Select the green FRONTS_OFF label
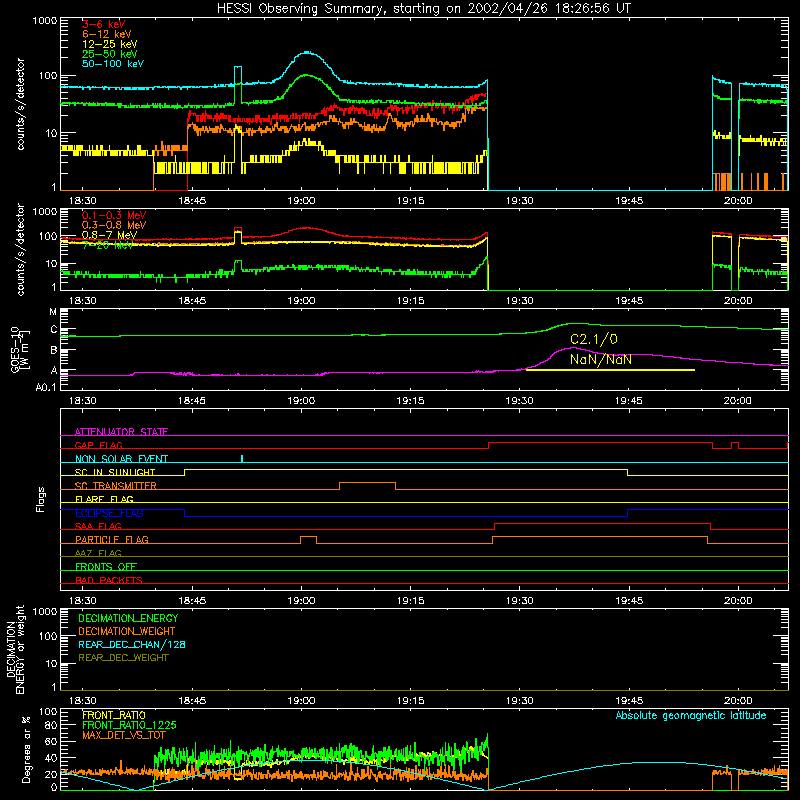Screen dimensions: 800x800 (x=106, y=567)
